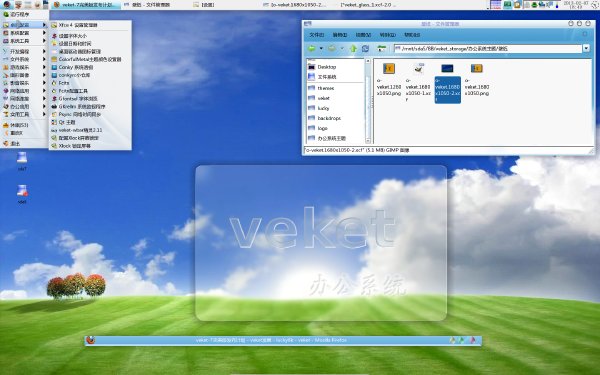600x375 pixels.
Task: Open the 编辑 menu in file manager
Action: tap(339, 35)
